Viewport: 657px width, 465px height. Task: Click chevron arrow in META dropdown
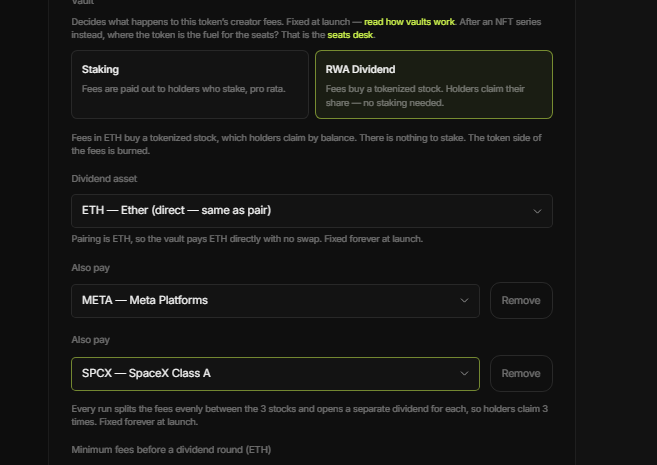(x=464, y=300)
